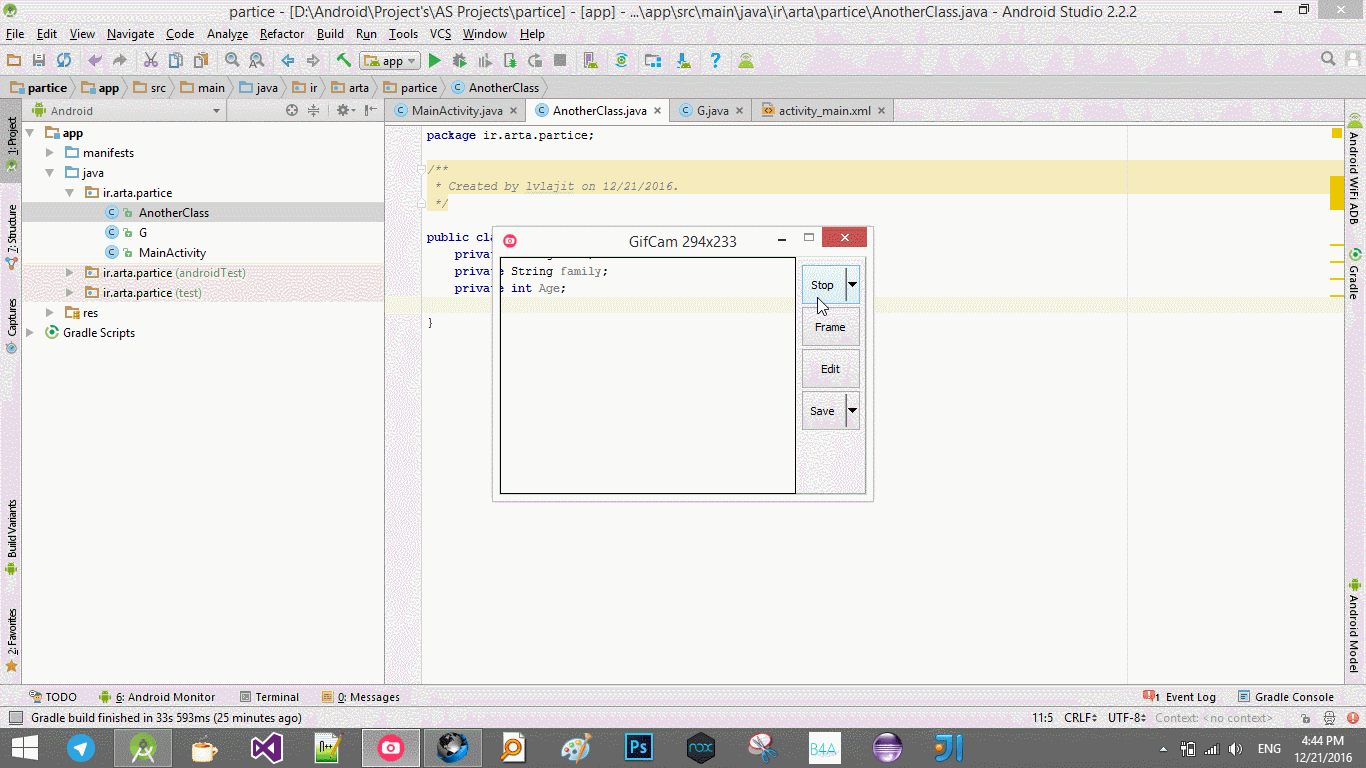Click the Debug app bug icon

pos(460,61)
